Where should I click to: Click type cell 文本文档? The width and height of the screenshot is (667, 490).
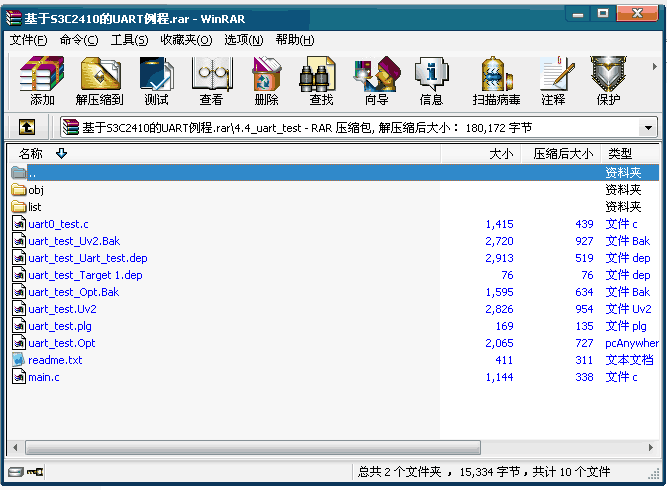[x=629, y=360]
